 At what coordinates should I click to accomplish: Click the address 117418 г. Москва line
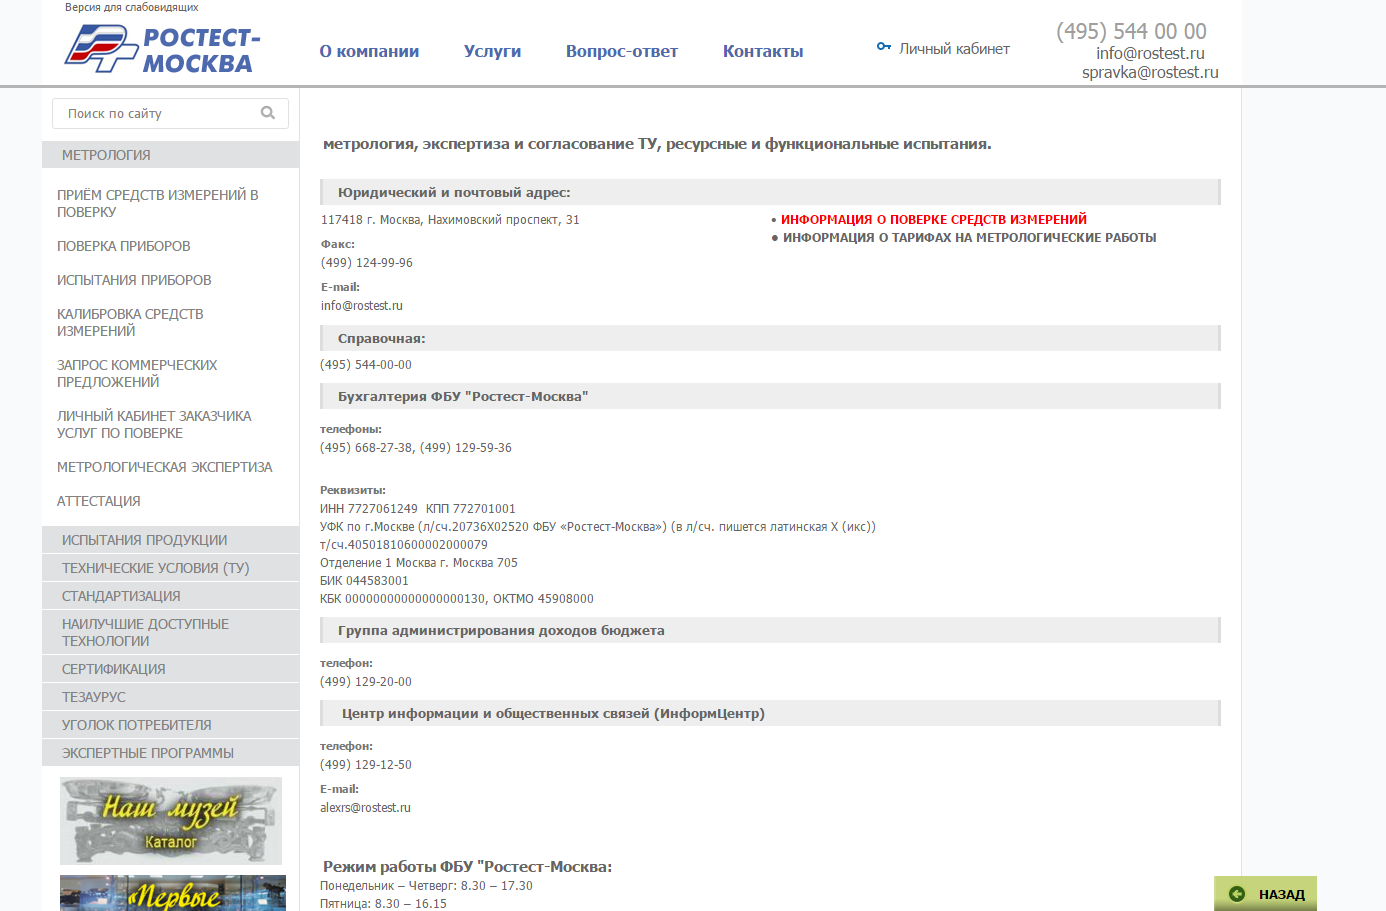click(450, 220)
